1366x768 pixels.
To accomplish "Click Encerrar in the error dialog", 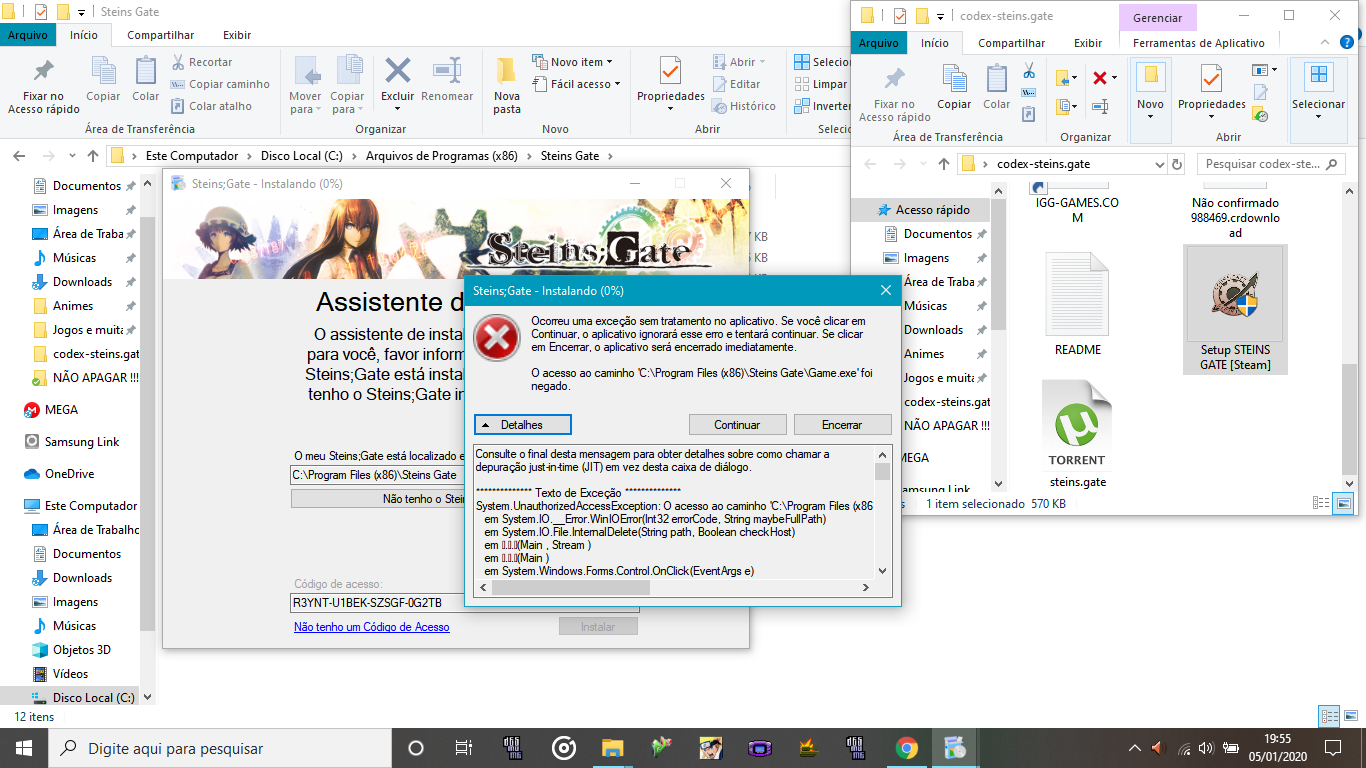I will coord(842,425).
